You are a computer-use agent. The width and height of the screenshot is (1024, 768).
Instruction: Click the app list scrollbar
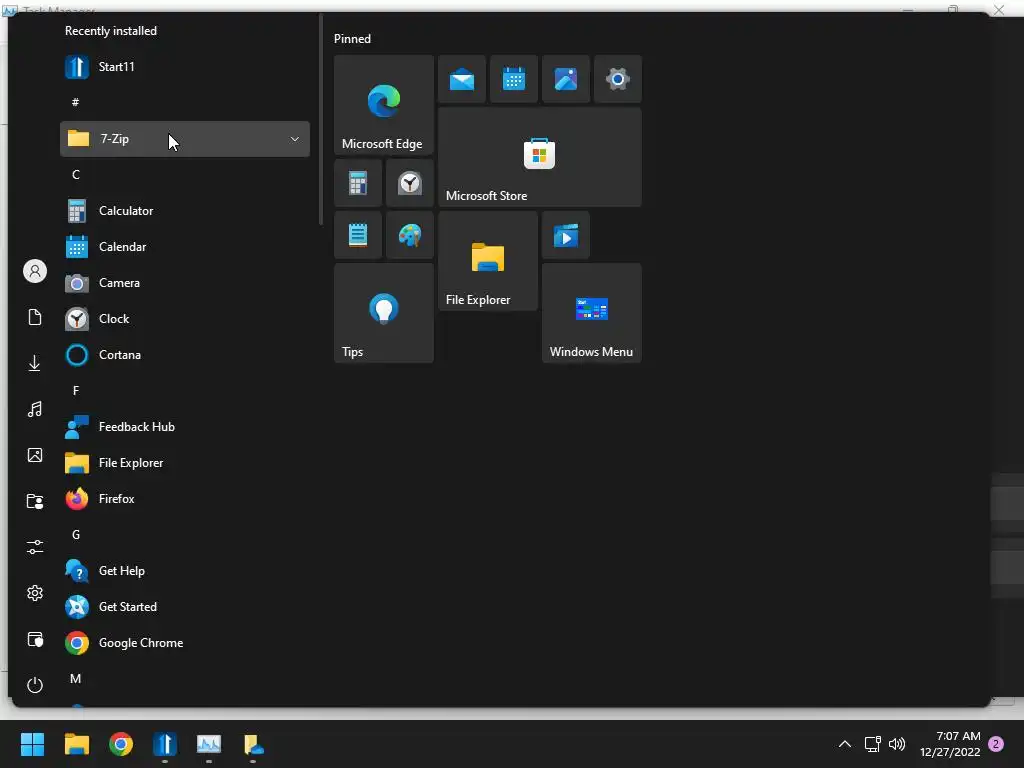[321, 121]
